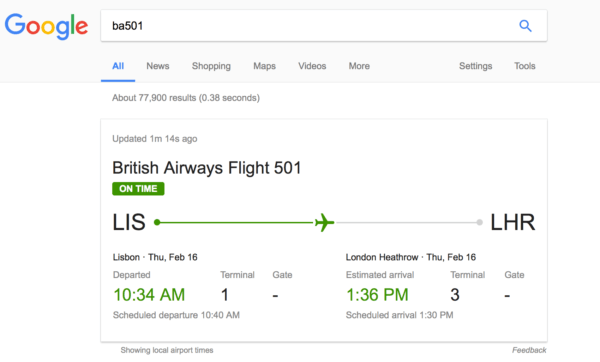Click the 1:36 PM estimated arrival time

click(377, 295)
